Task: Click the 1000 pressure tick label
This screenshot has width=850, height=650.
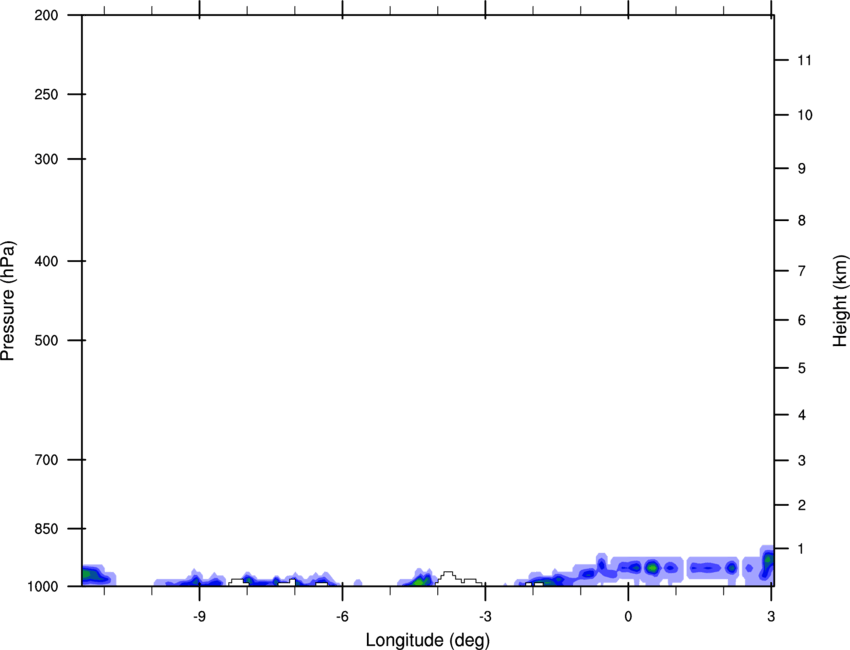Action: [x=42, y=586]
